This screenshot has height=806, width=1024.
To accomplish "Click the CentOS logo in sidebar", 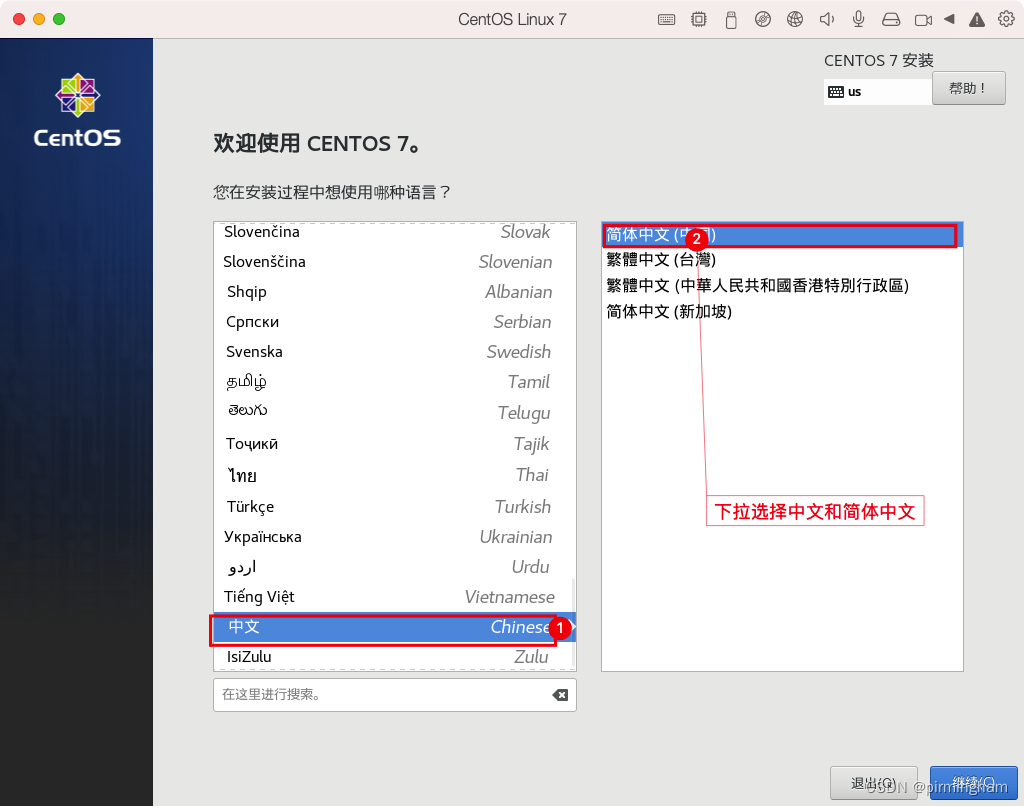I will (77, 110).
